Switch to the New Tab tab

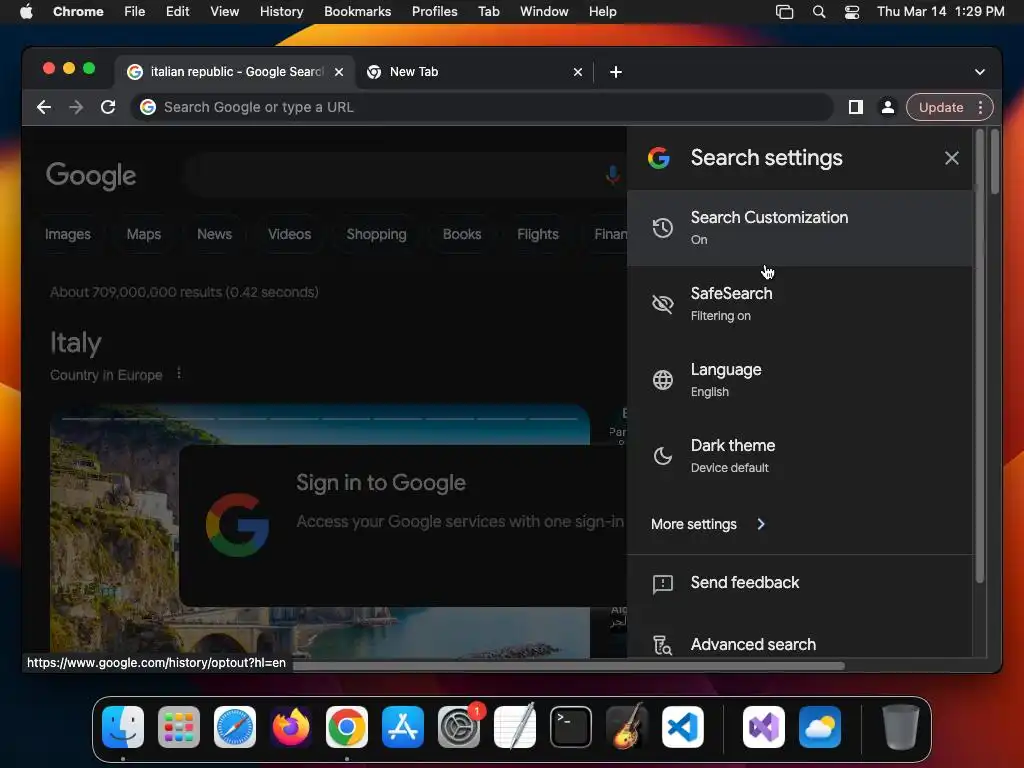(474, 72)
